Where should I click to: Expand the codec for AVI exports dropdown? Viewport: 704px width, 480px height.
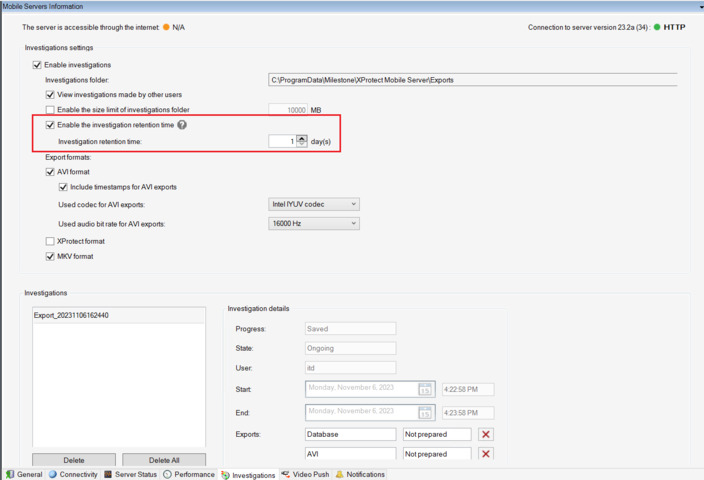pyautogui.click(x=314, y=204)
